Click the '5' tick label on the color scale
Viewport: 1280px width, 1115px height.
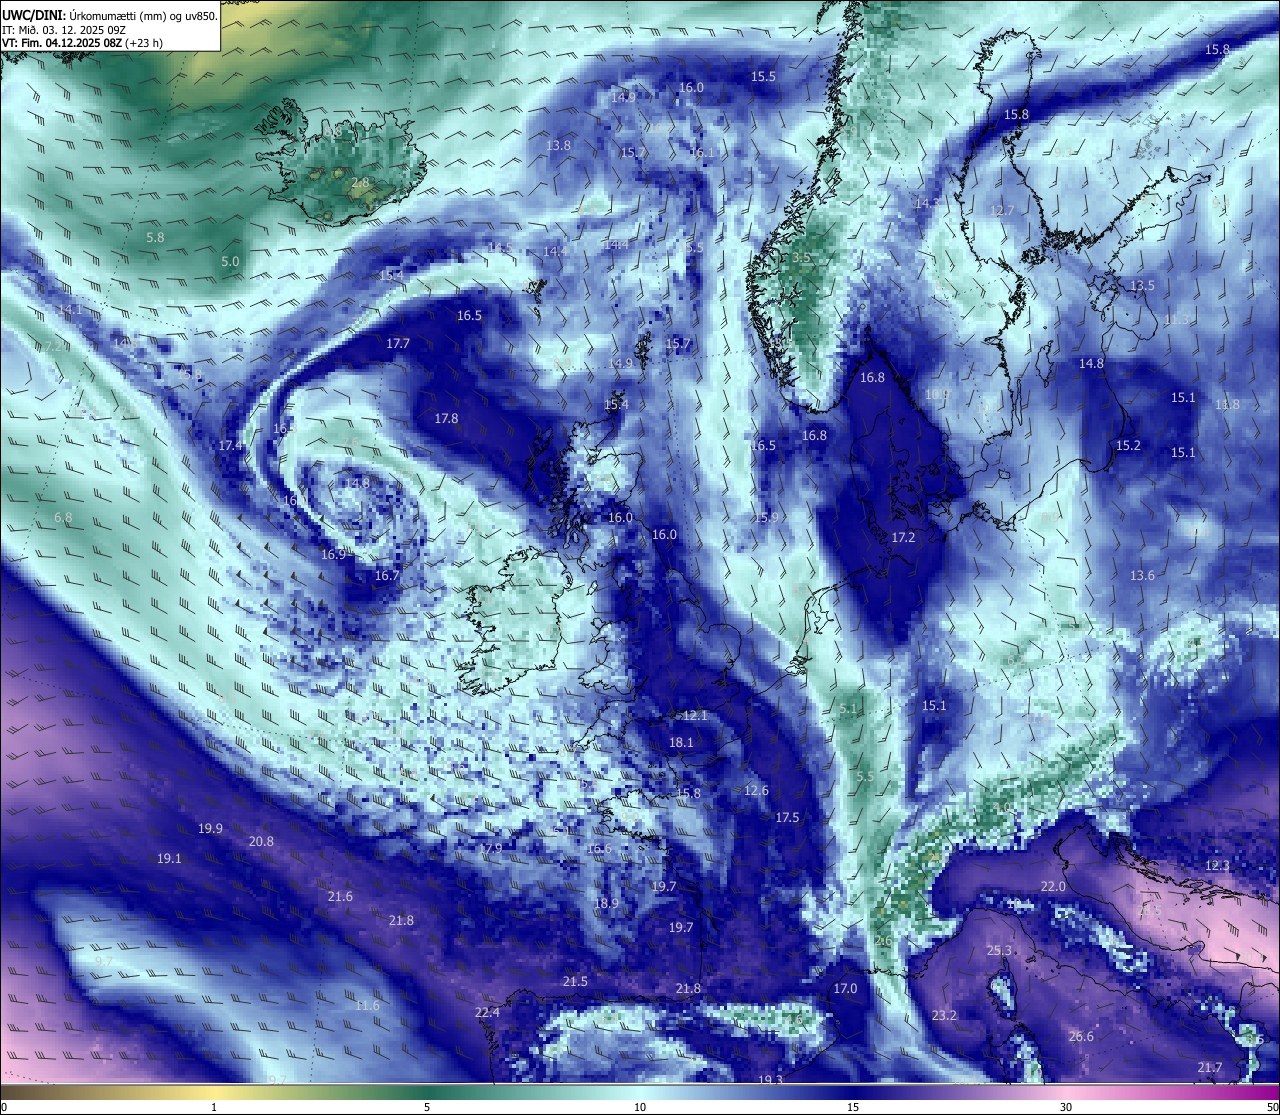tap(427, 1107)
